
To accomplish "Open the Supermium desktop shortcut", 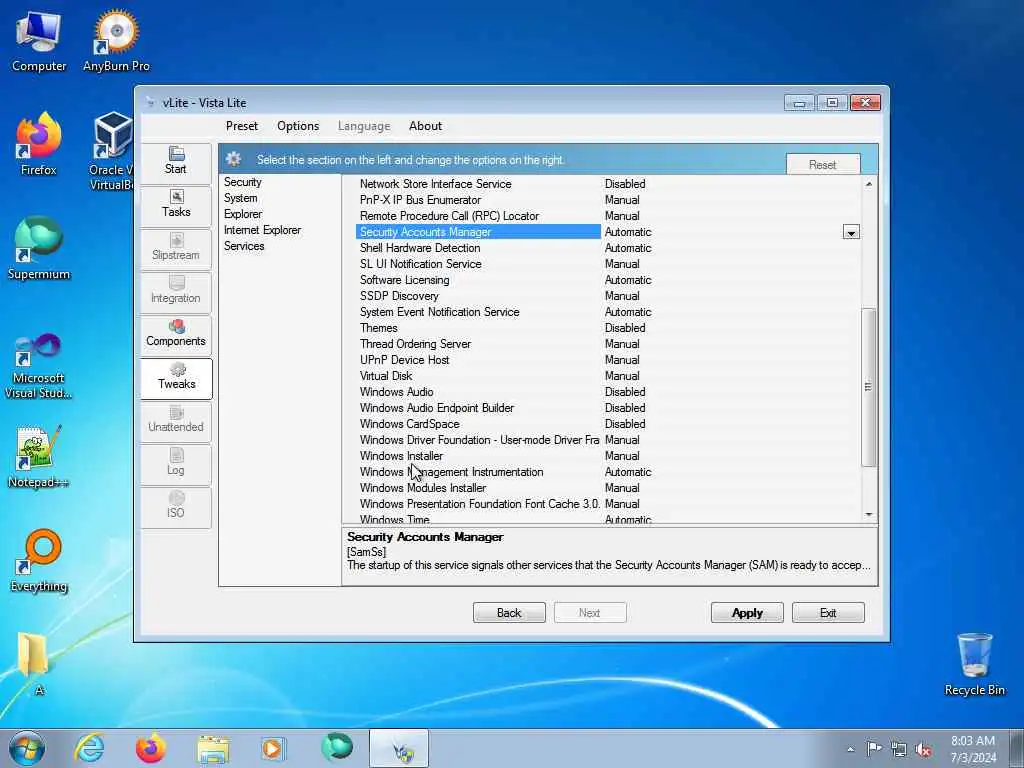I will (x=39, y=249).
